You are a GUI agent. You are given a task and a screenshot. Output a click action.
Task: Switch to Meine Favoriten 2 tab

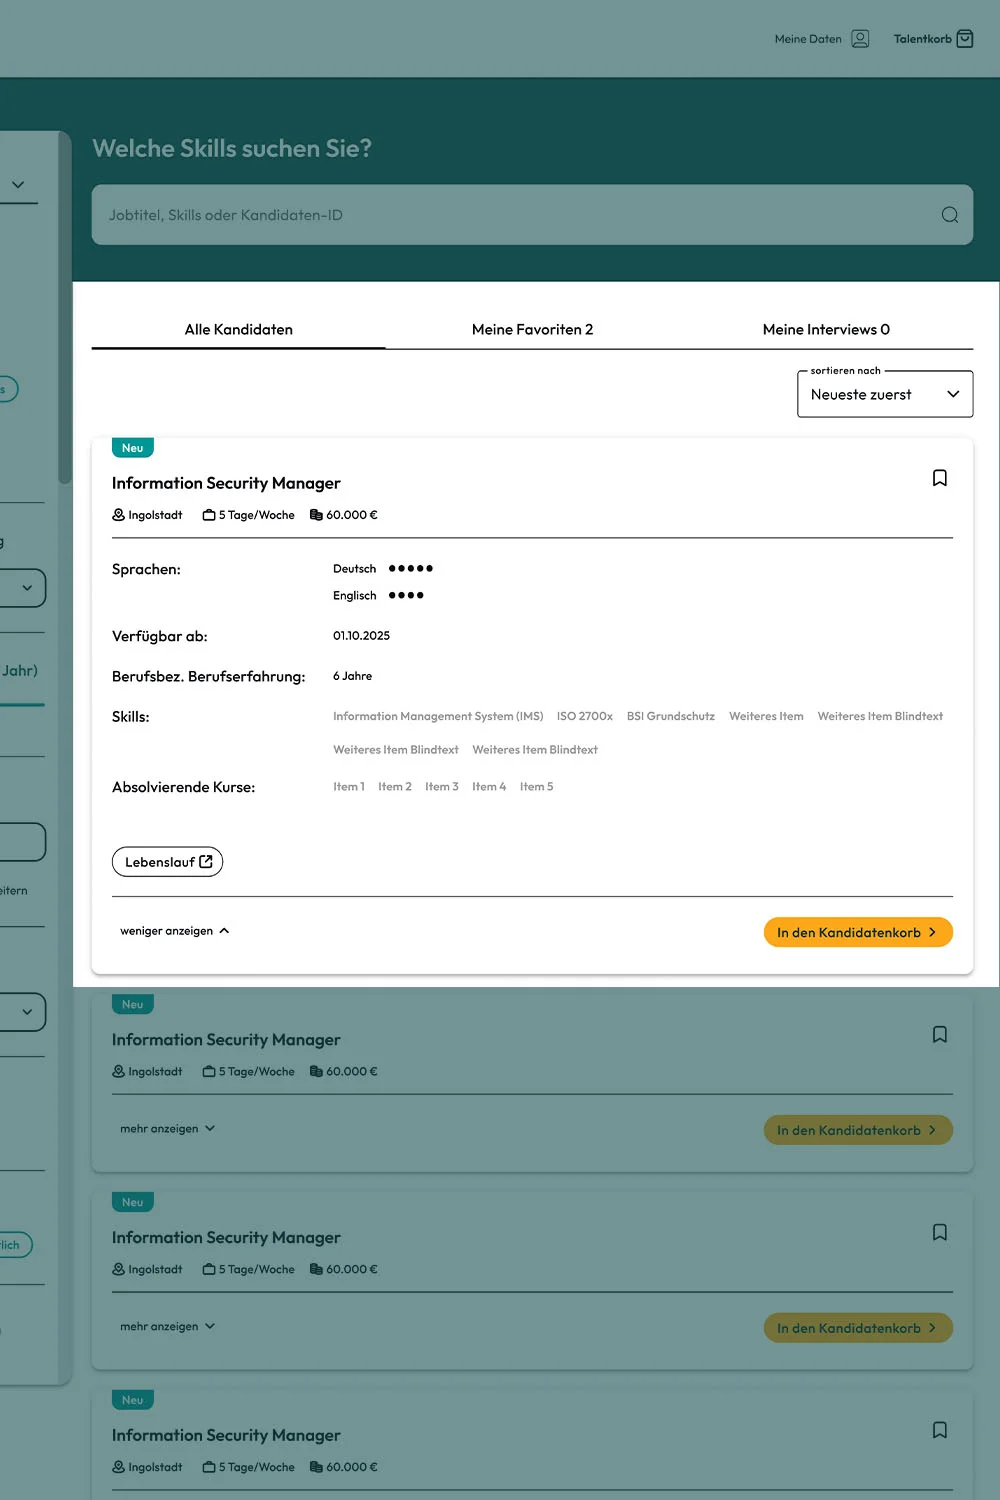coord(532,329)
